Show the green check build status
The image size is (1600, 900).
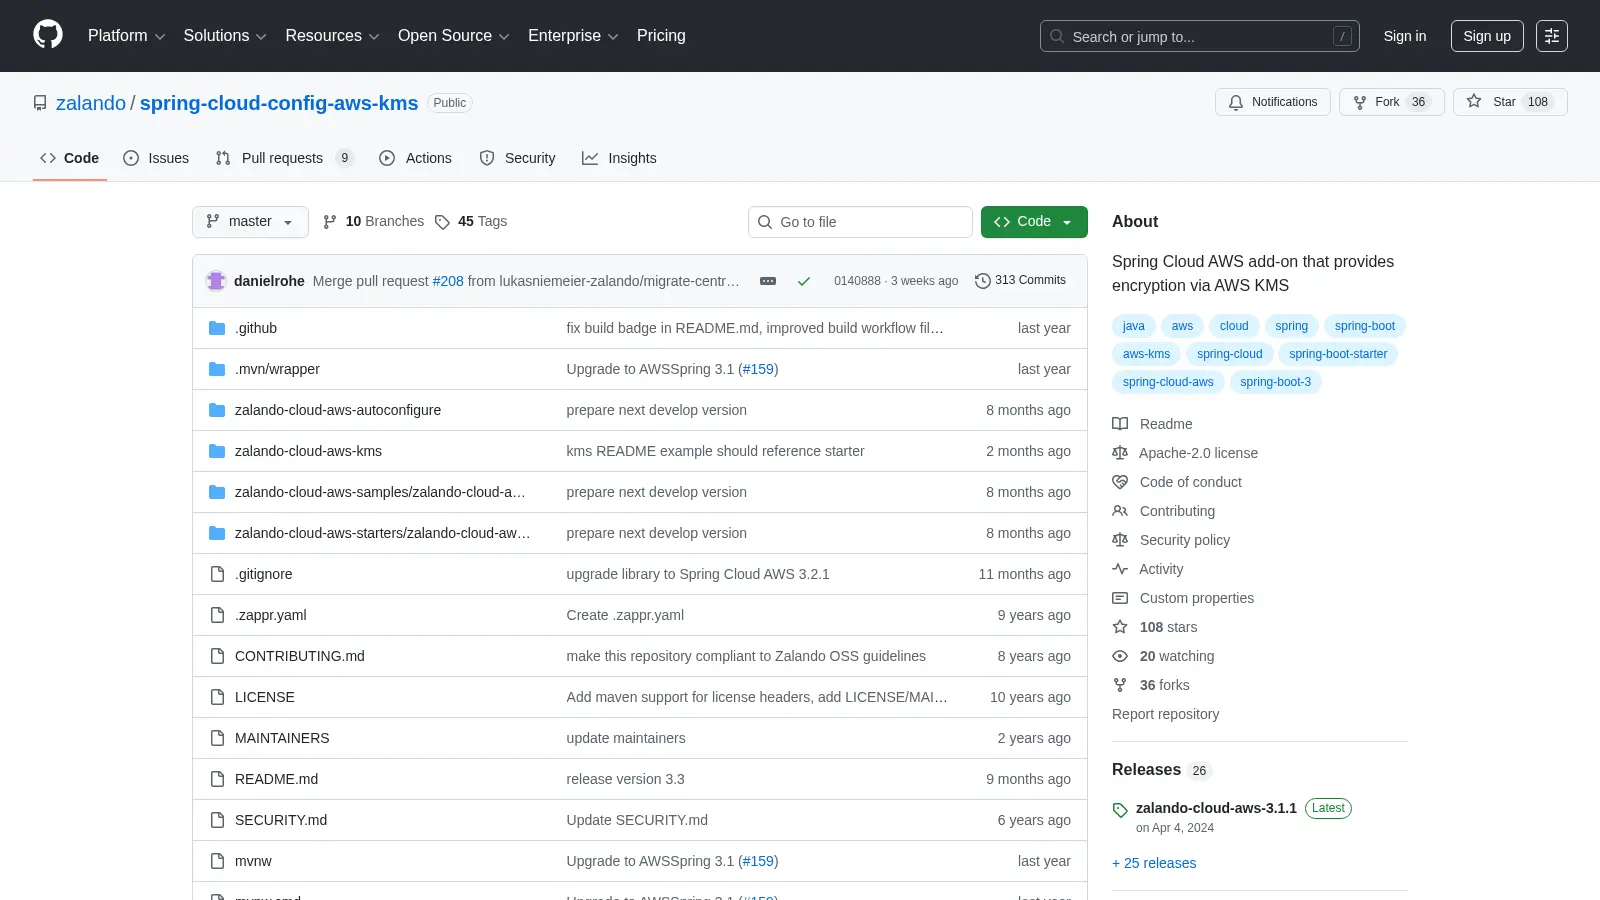pyautogui.click(x=804, y=281)
